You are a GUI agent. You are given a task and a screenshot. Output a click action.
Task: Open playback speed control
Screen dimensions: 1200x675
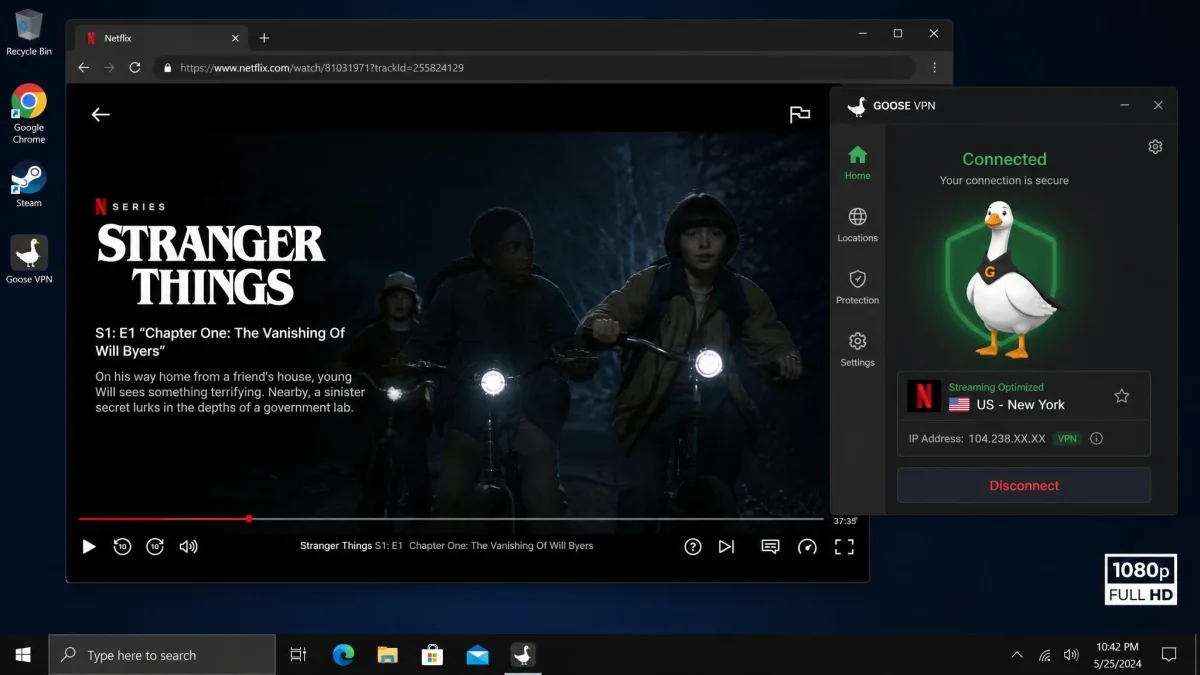click(x=807, y=546)
